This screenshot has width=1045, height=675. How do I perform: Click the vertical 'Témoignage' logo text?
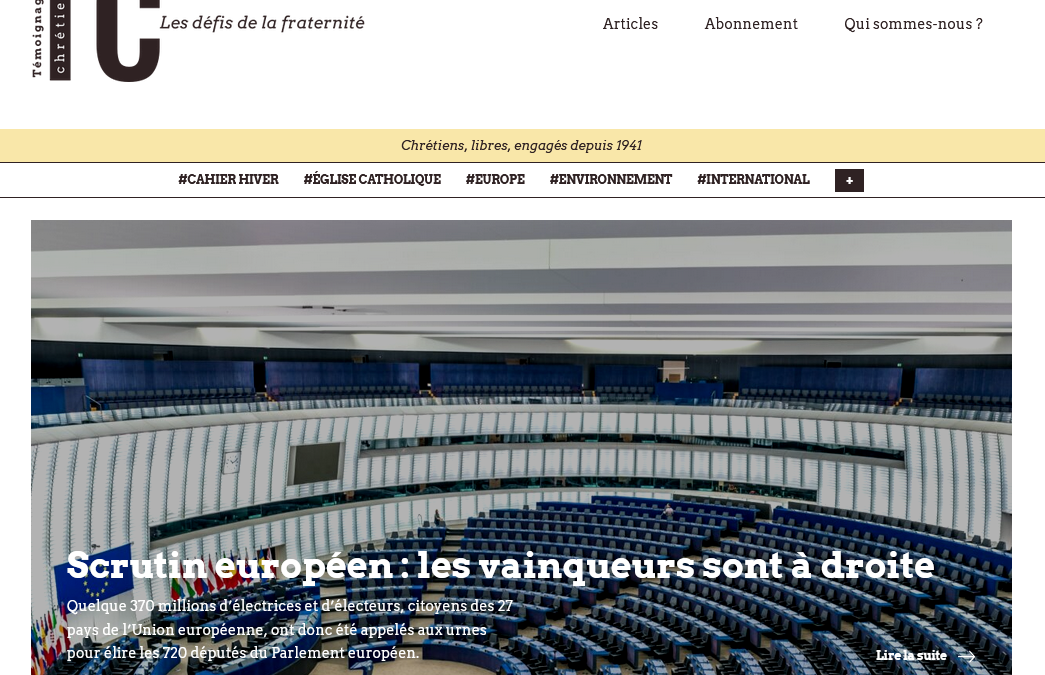click(37, 38)
